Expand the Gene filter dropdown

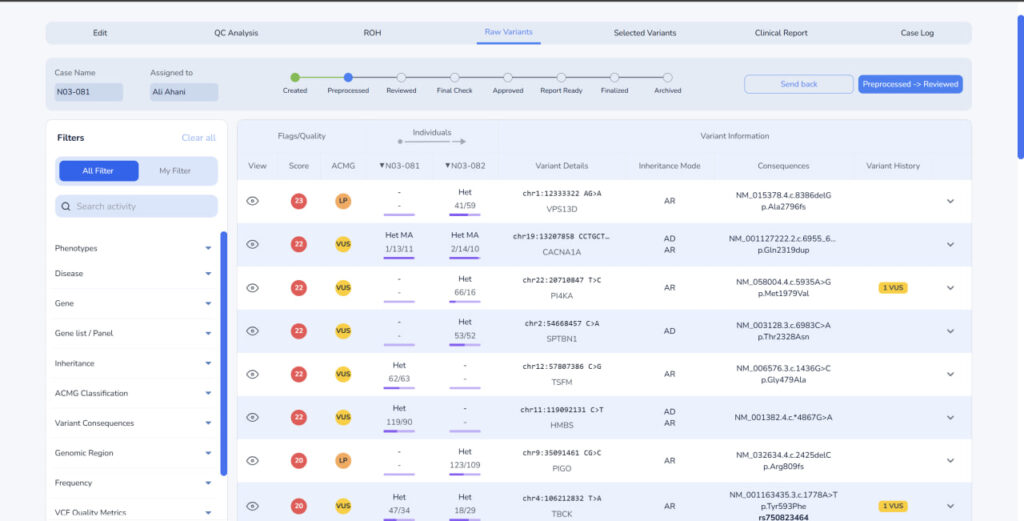tap(208, 304)
